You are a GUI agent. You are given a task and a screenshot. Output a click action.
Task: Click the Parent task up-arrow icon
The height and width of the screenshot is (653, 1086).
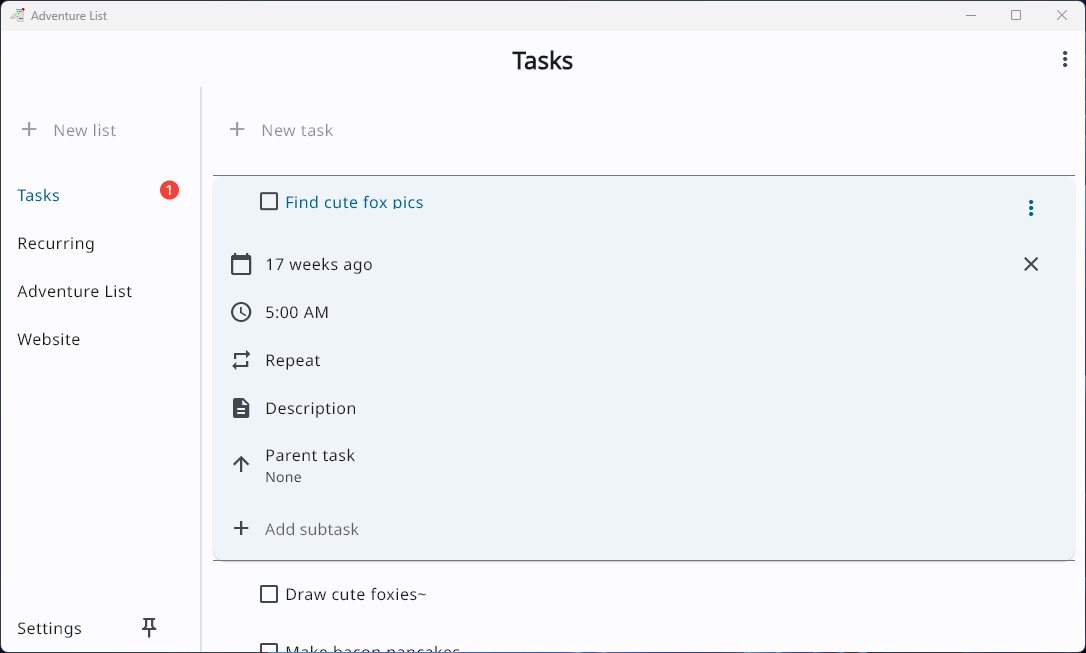241,464
